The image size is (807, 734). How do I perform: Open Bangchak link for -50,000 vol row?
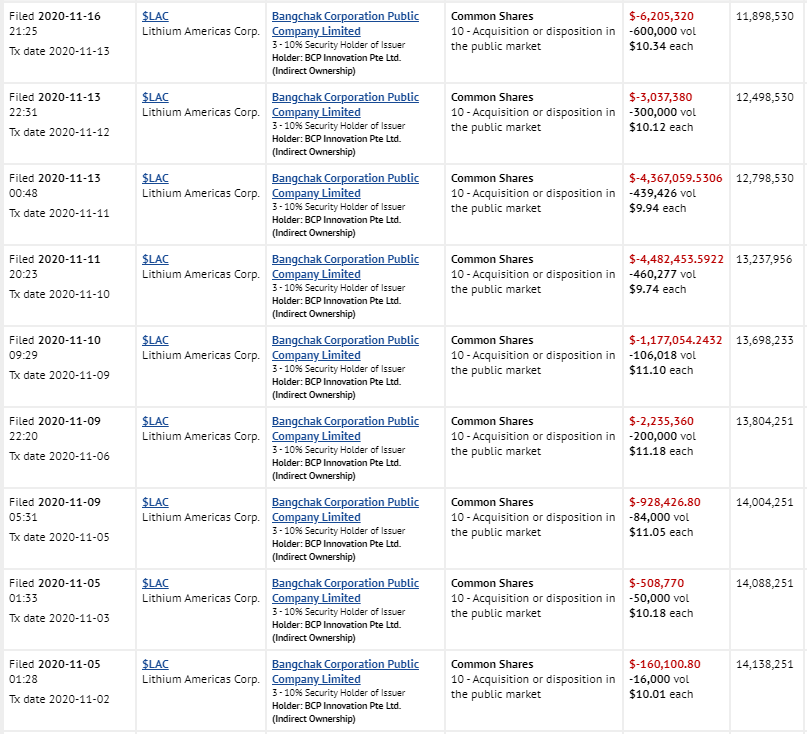click(345, 590)
